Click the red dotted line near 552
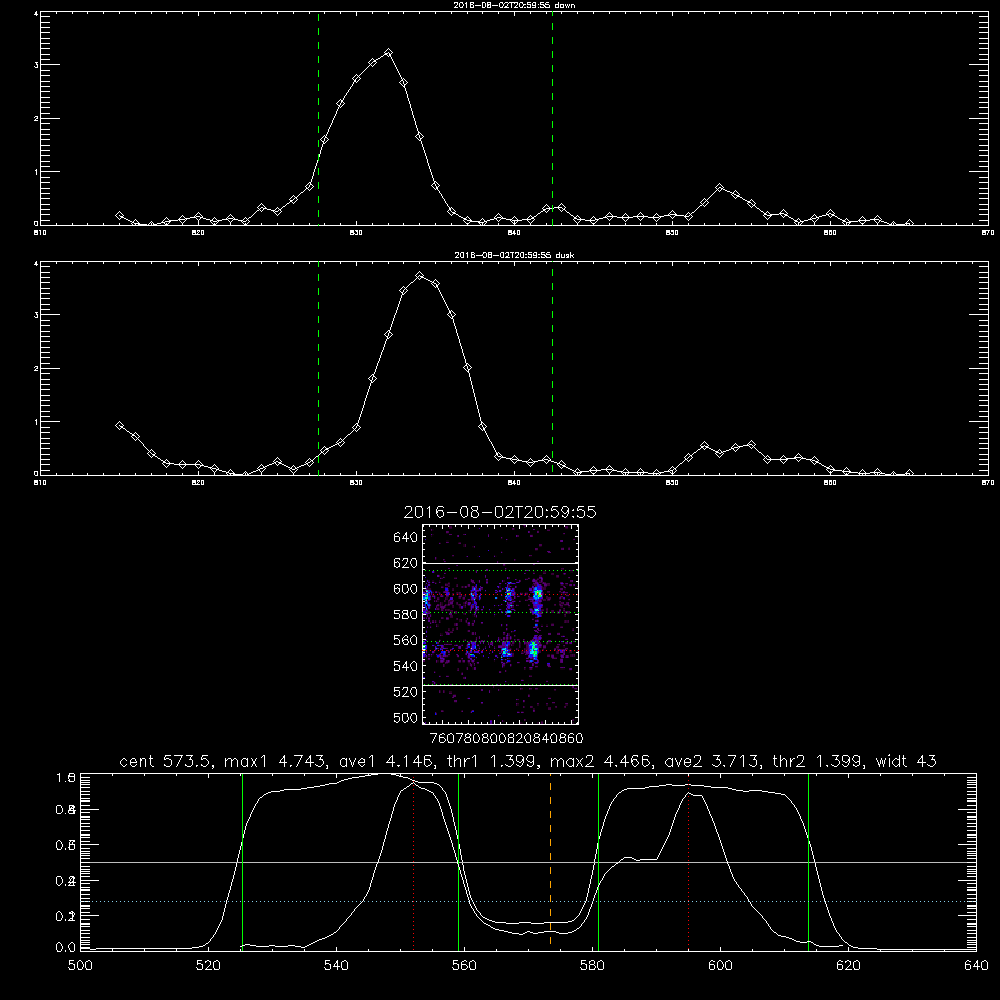Viewport: 1000px width, 1000px height. click(414, 864)
